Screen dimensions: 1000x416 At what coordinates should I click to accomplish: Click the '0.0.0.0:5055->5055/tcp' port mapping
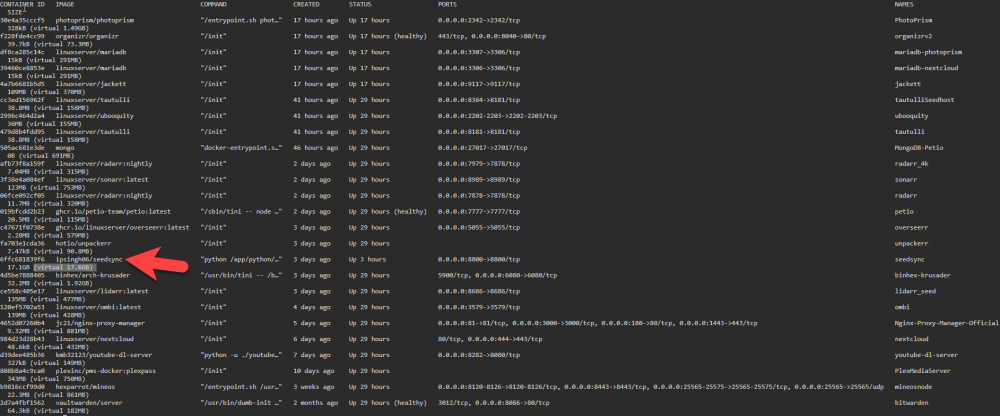(479, 228)
